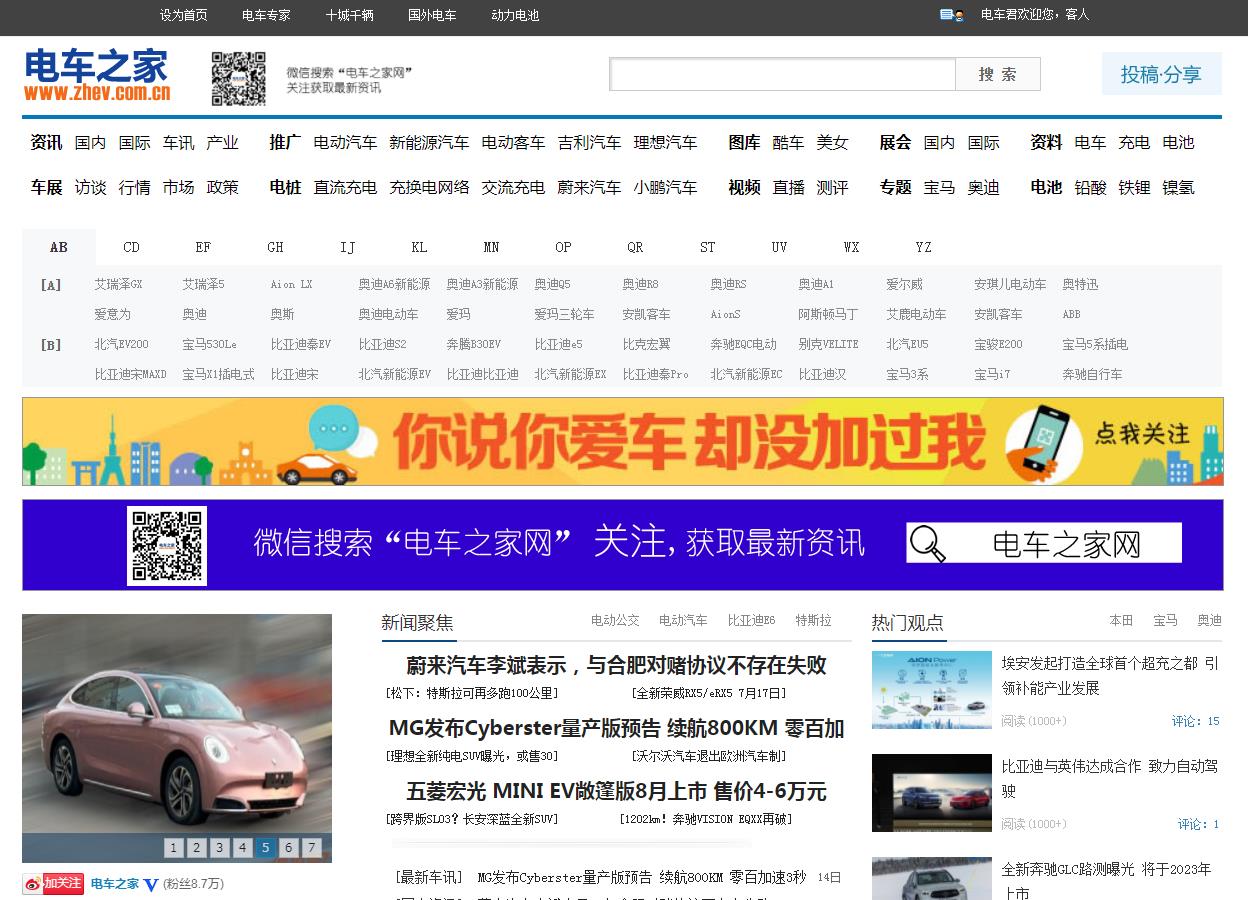This screenshot has height=900, width=1248.
Task: Go to slide 7 of carousel
Action: pos(312,848)
